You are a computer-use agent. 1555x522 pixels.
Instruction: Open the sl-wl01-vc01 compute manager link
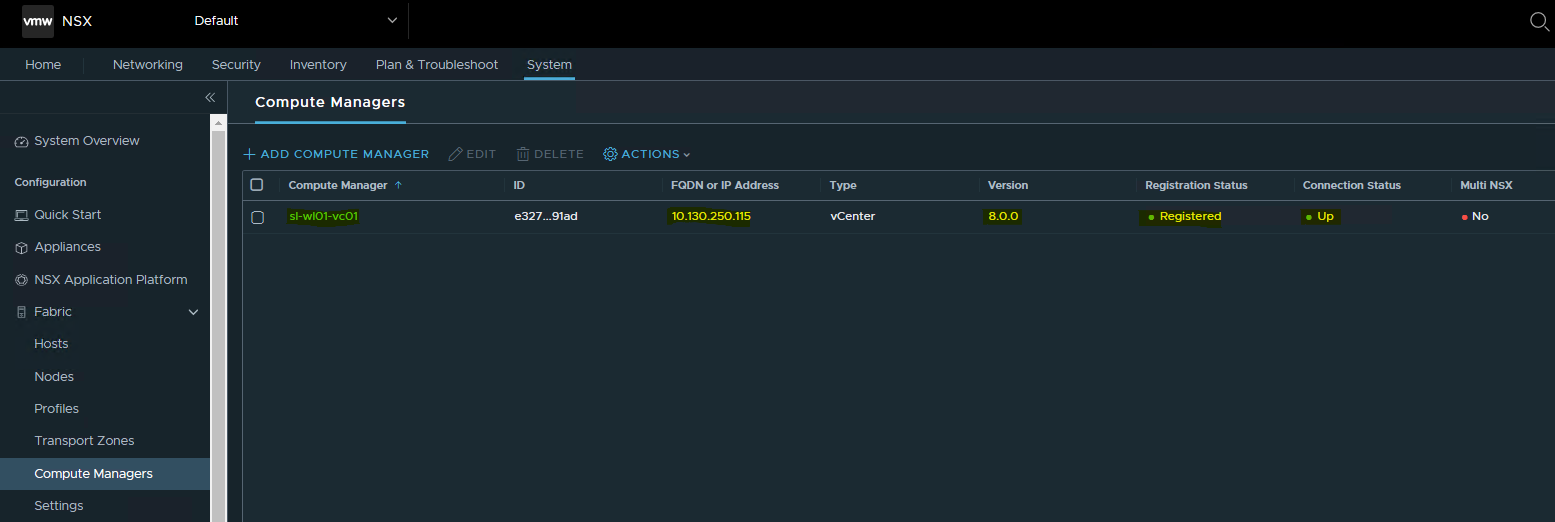tap(323, 216)
